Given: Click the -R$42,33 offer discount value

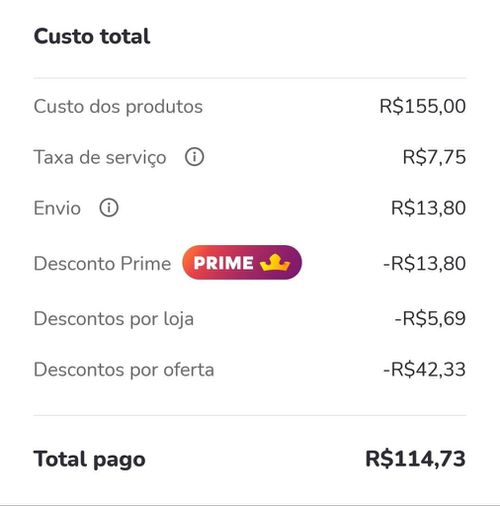Looking at the screenshot, I should click(x=425, y=369).
